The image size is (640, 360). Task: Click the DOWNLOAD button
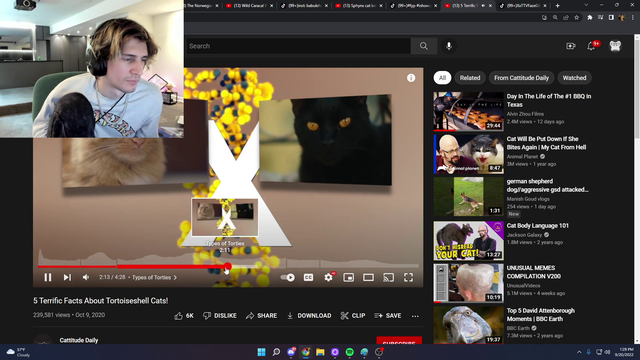309,316
